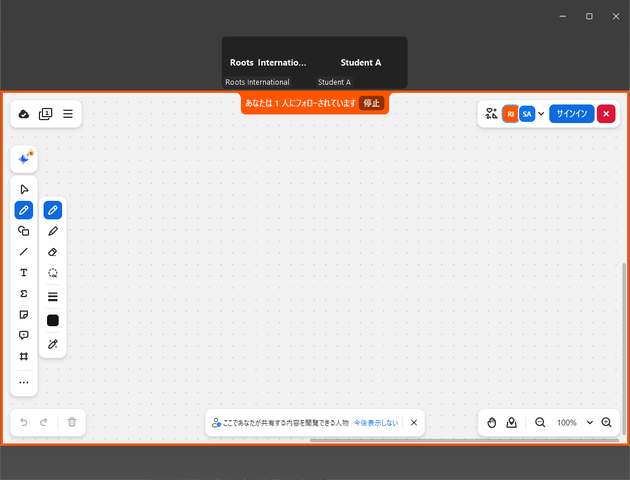Viewport: 630px width, 480px height.
Task: Click the zoom in magnifier
Action: [x=606, y=423]
